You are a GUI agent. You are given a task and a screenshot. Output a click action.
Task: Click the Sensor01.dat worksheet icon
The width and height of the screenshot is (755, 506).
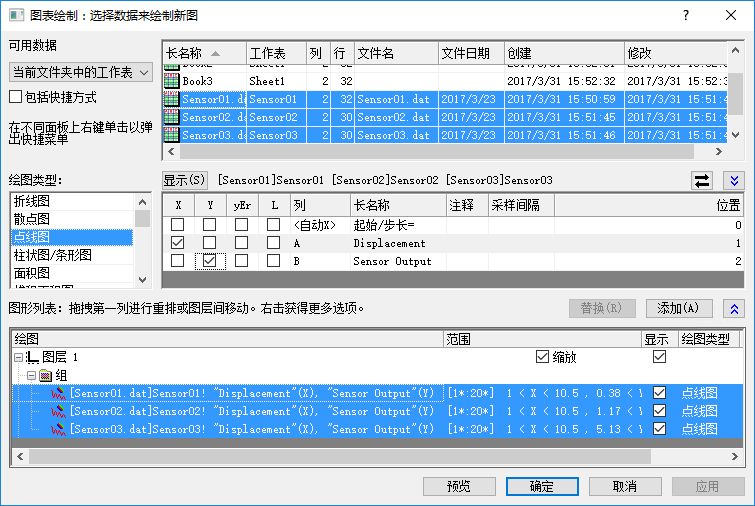pyautogui.click(x=172, y=99)
